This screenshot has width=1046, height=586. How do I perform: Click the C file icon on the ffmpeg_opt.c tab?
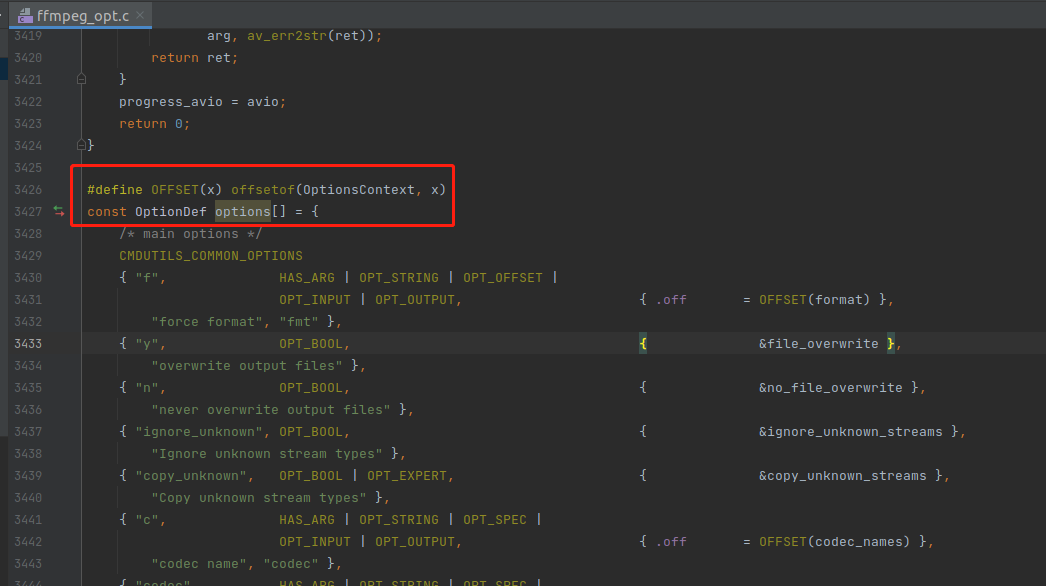(x=23, y=15)
